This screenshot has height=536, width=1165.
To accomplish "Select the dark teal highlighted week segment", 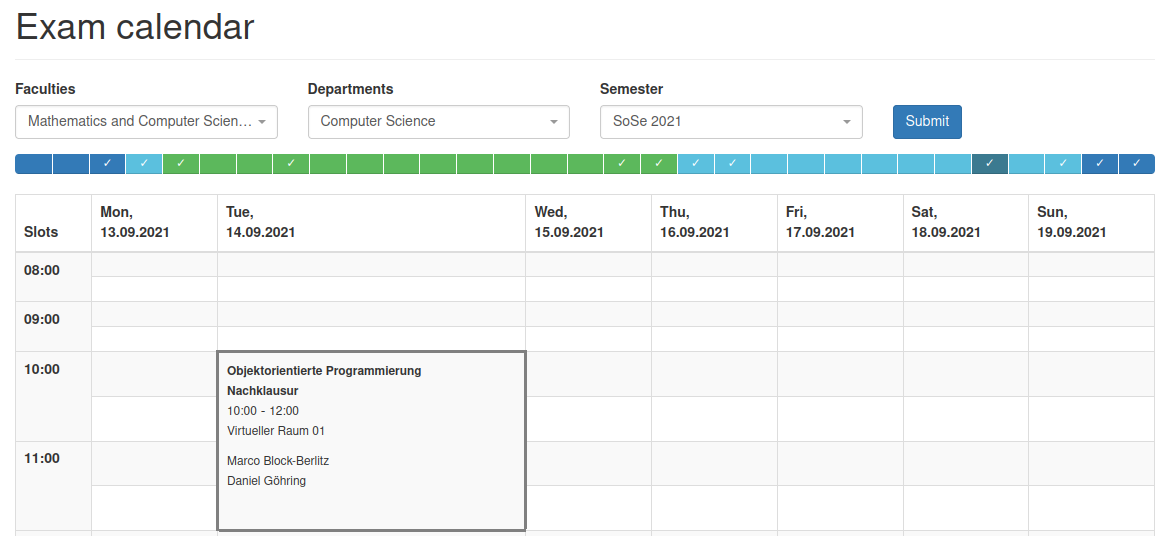I will pos(990,164).
